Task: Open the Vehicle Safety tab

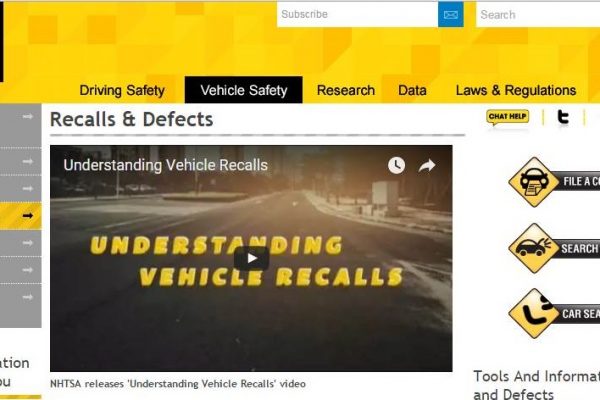Action: click(x=244, y=90)
